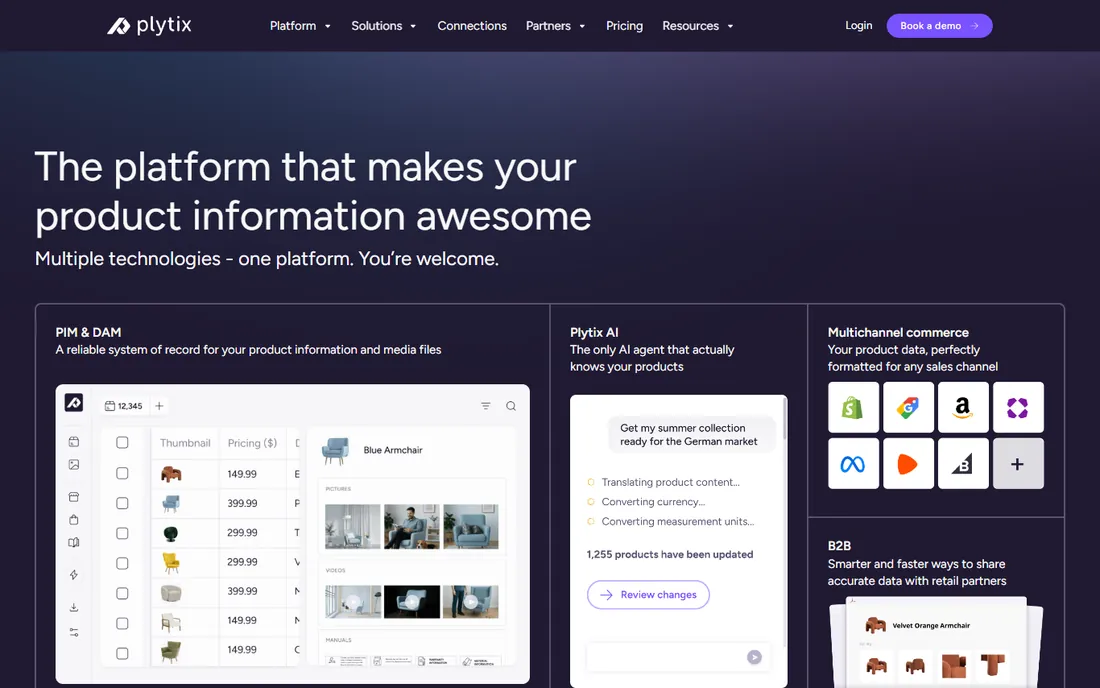Expand the Solutions menu
1100x688 pixels.
click(384, 26)
